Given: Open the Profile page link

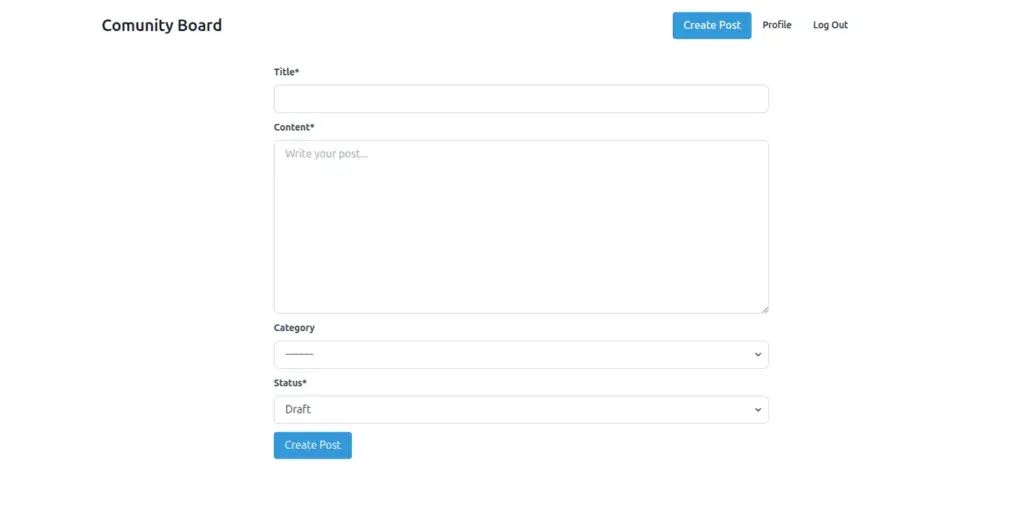Looking at the screenshot, I should (x=777, y=25).
